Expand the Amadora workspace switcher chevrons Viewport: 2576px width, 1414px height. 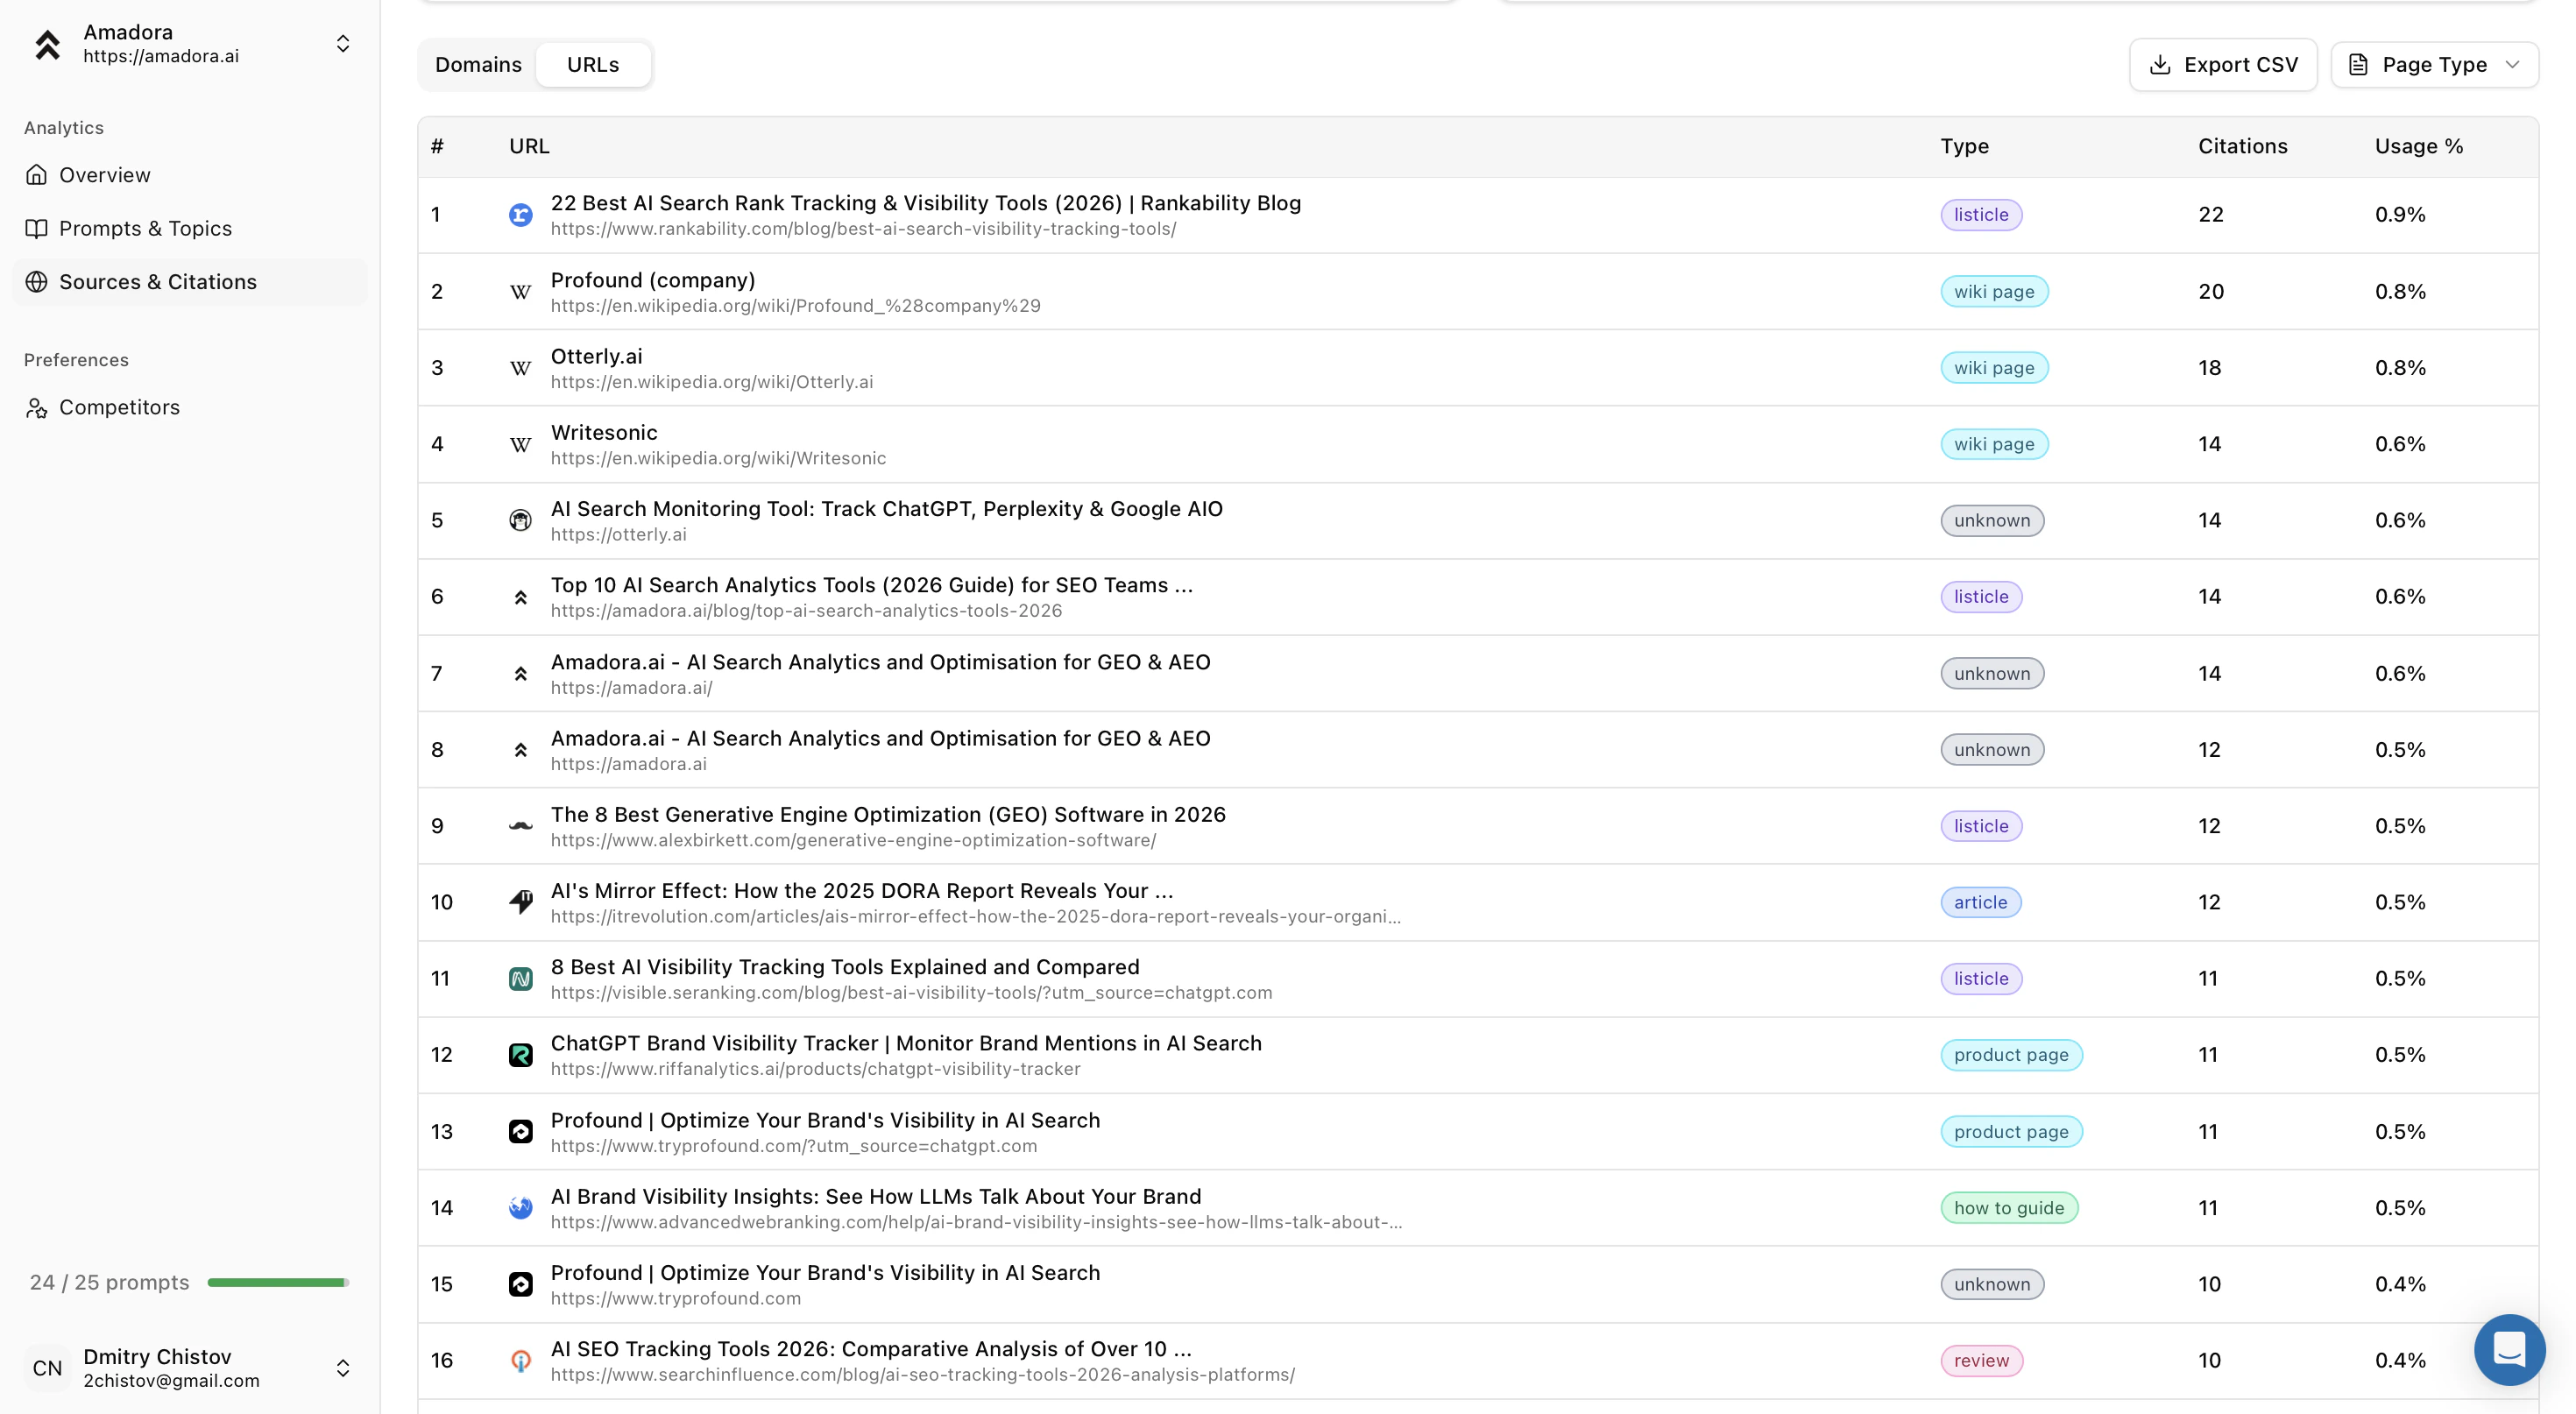pos(343,44)
